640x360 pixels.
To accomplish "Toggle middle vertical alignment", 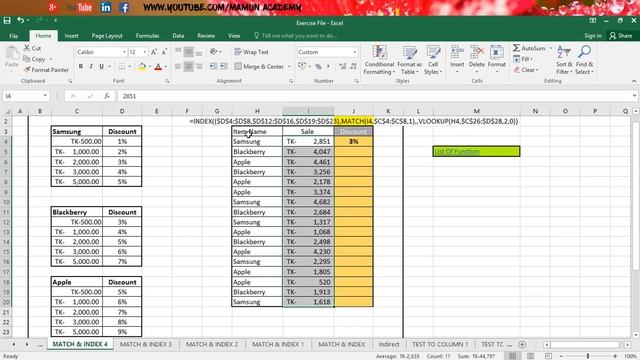I will pyautogui.click(x=188, y=52).
